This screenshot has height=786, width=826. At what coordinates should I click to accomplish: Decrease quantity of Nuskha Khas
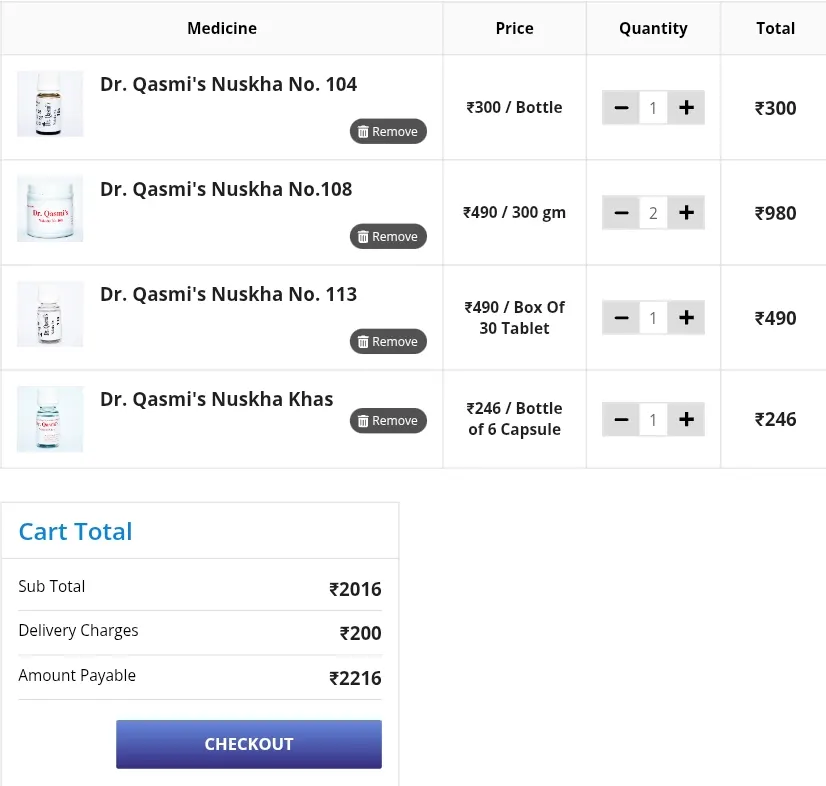[621, 420]
